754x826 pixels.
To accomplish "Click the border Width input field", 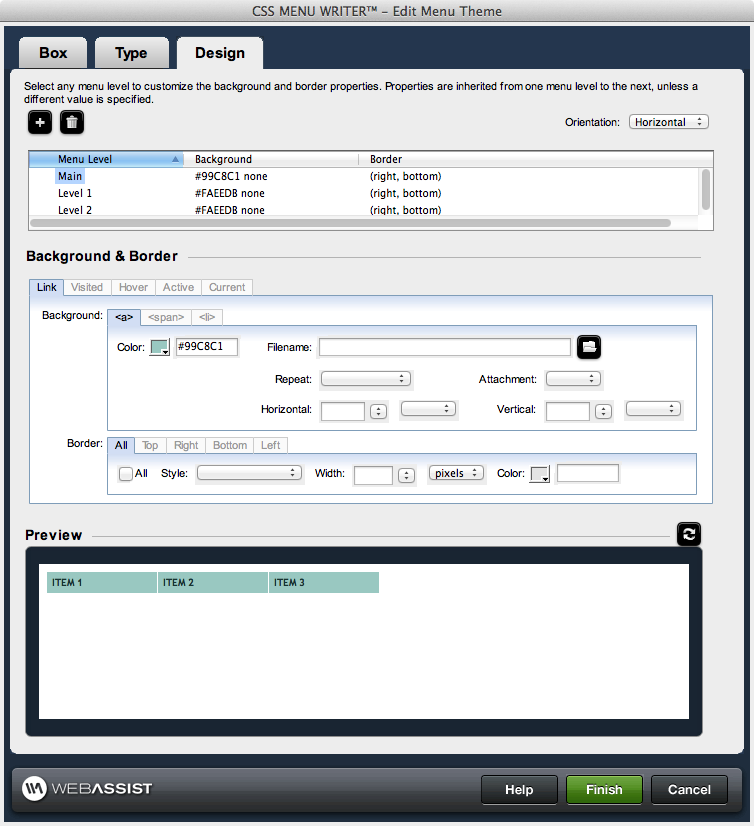I will point(373,475).
